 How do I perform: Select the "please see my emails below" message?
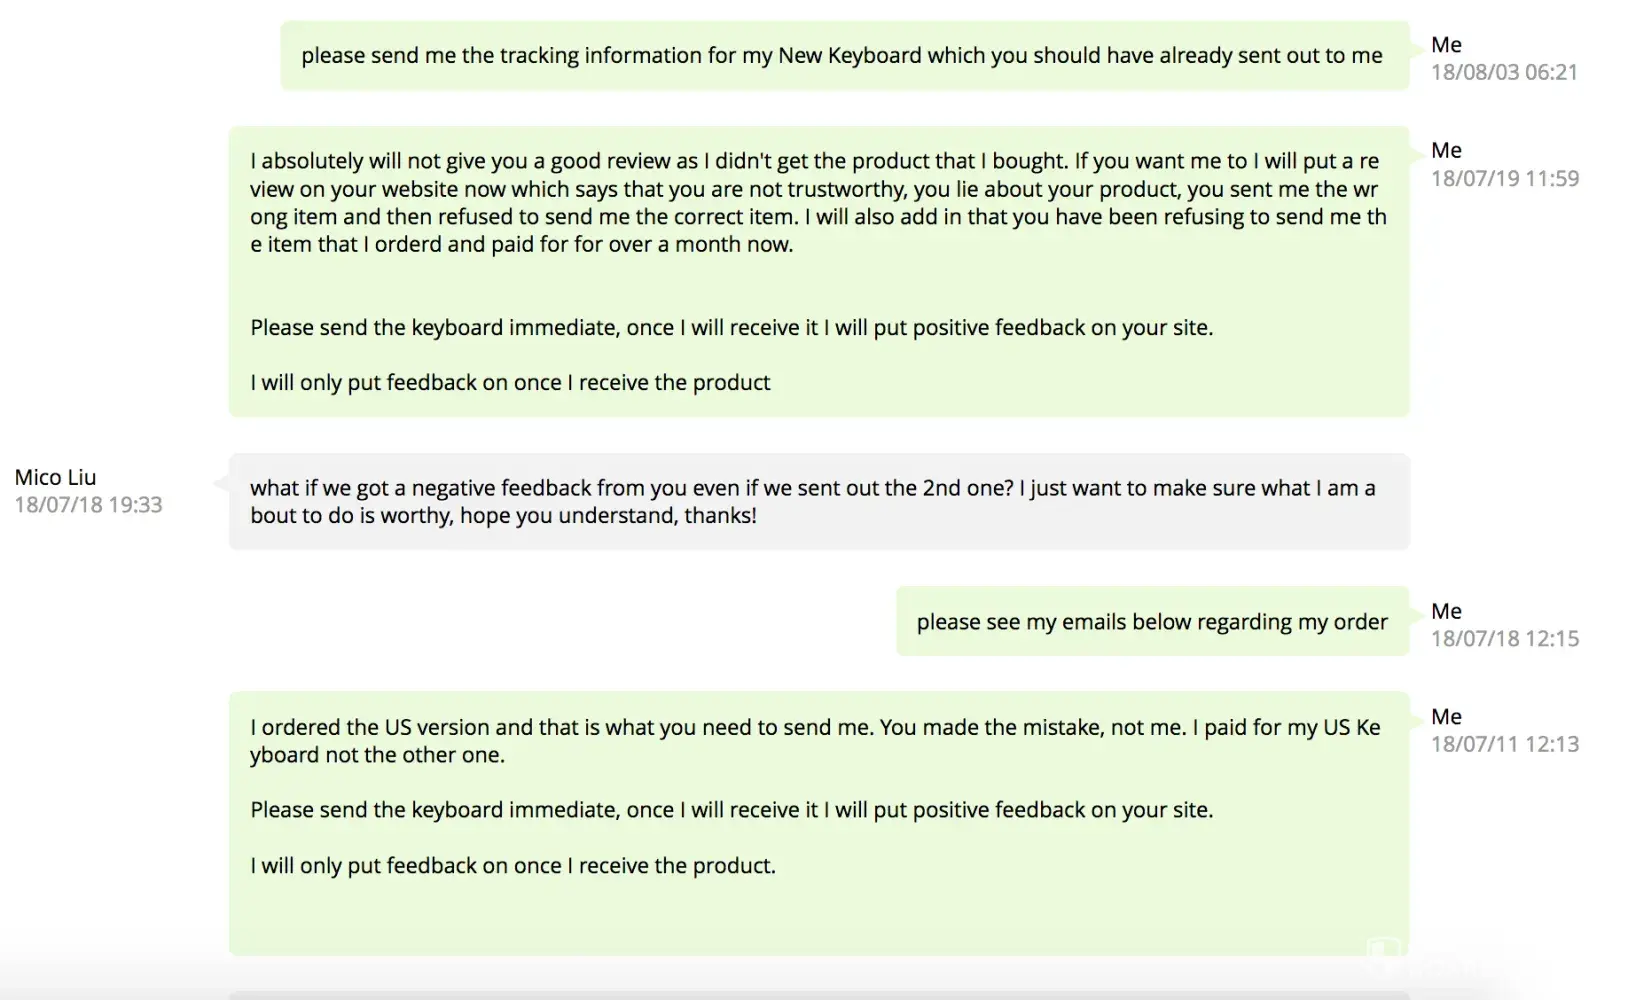(x=1151, y=622)
